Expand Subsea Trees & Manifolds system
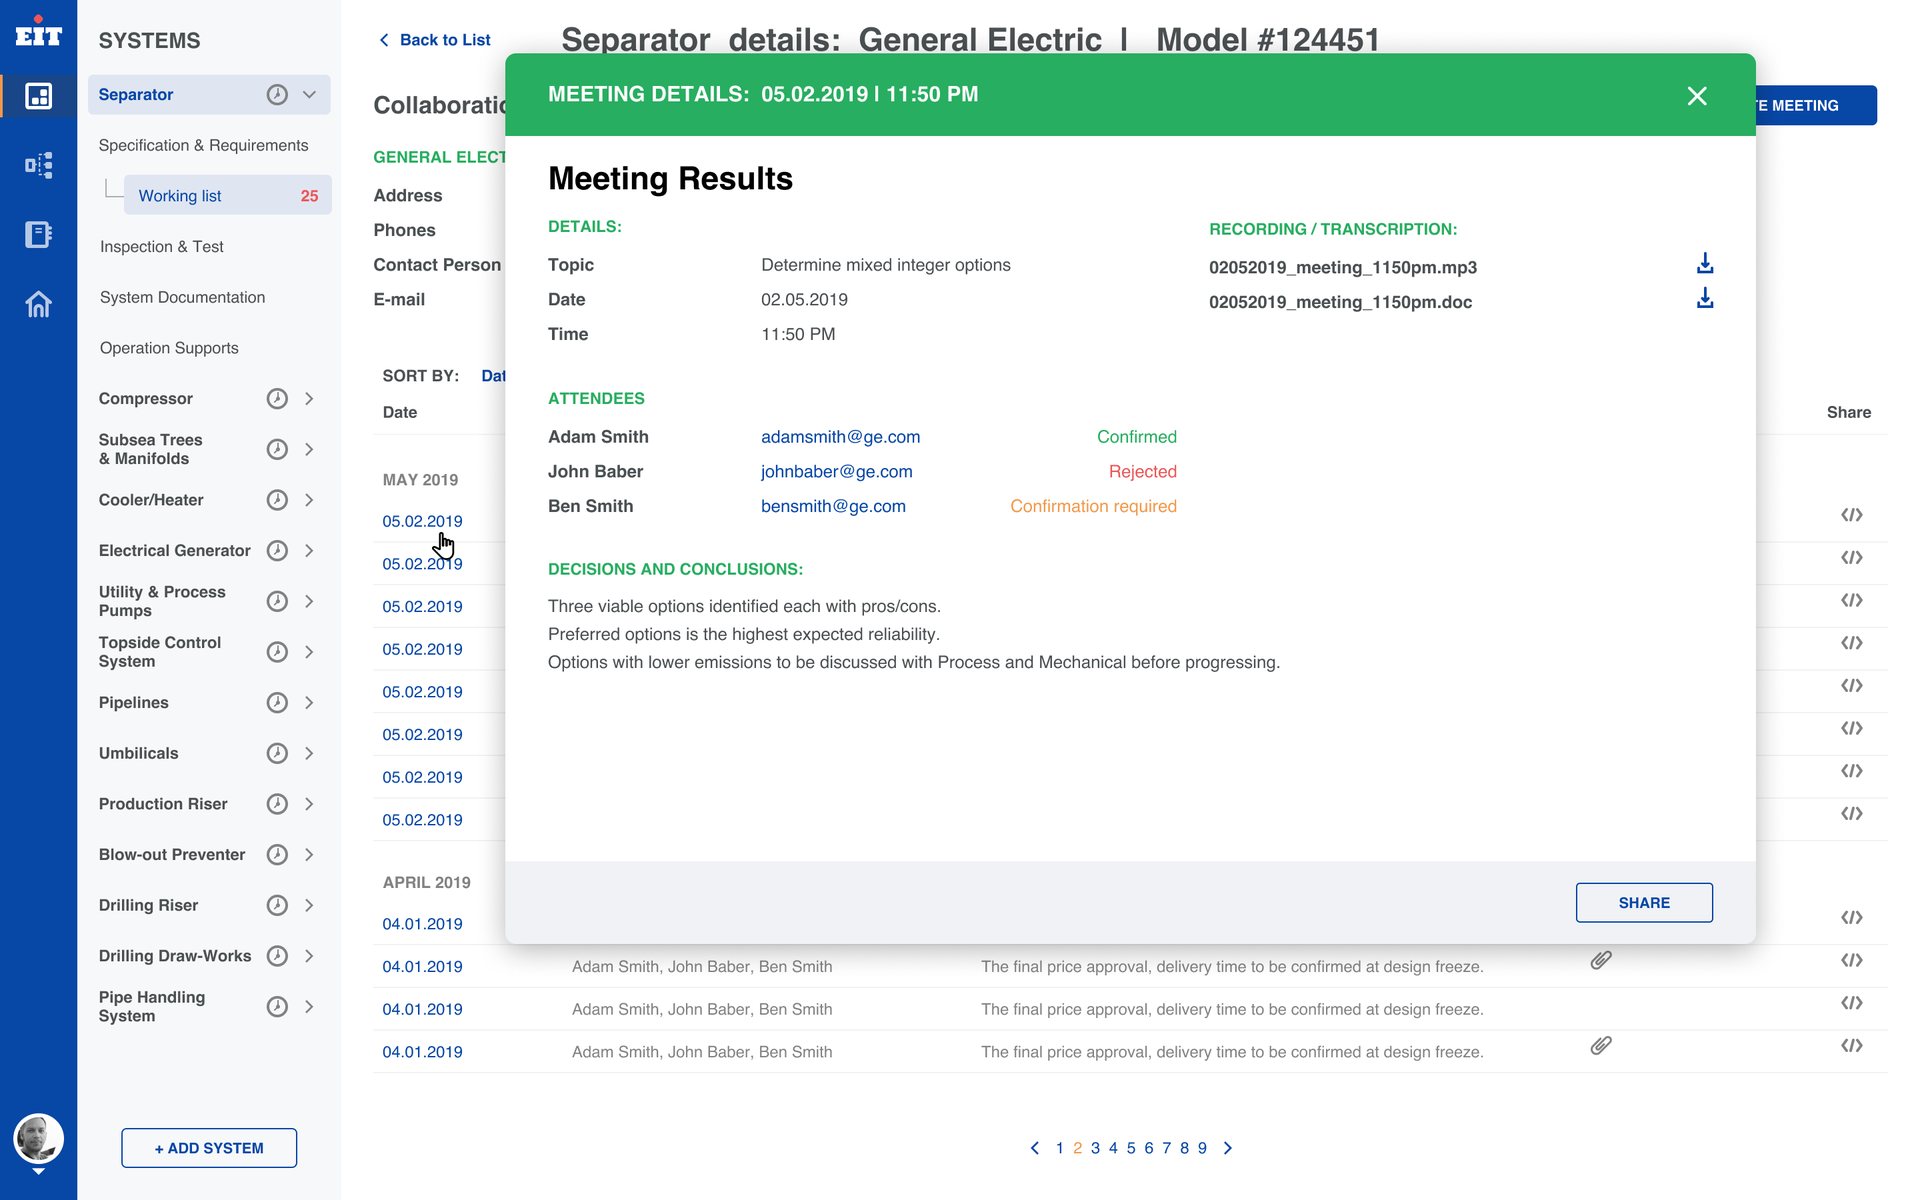 click(x=309, y=449)
